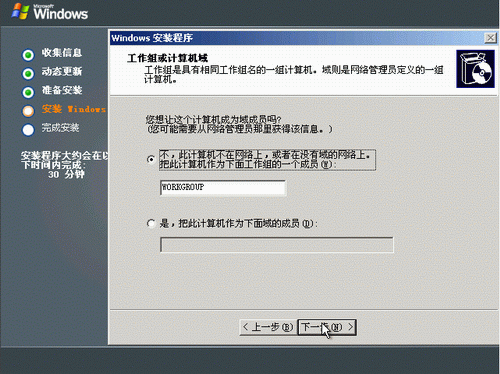This screenshot has width=500, height=374.
Task: Choose the domain member radio option
Action: [x=151, y=223]
